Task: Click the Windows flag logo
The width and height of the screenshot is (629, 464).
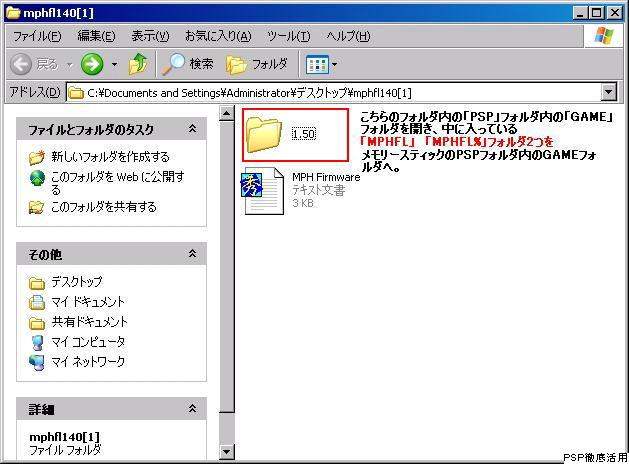Action: coord(604,36)
